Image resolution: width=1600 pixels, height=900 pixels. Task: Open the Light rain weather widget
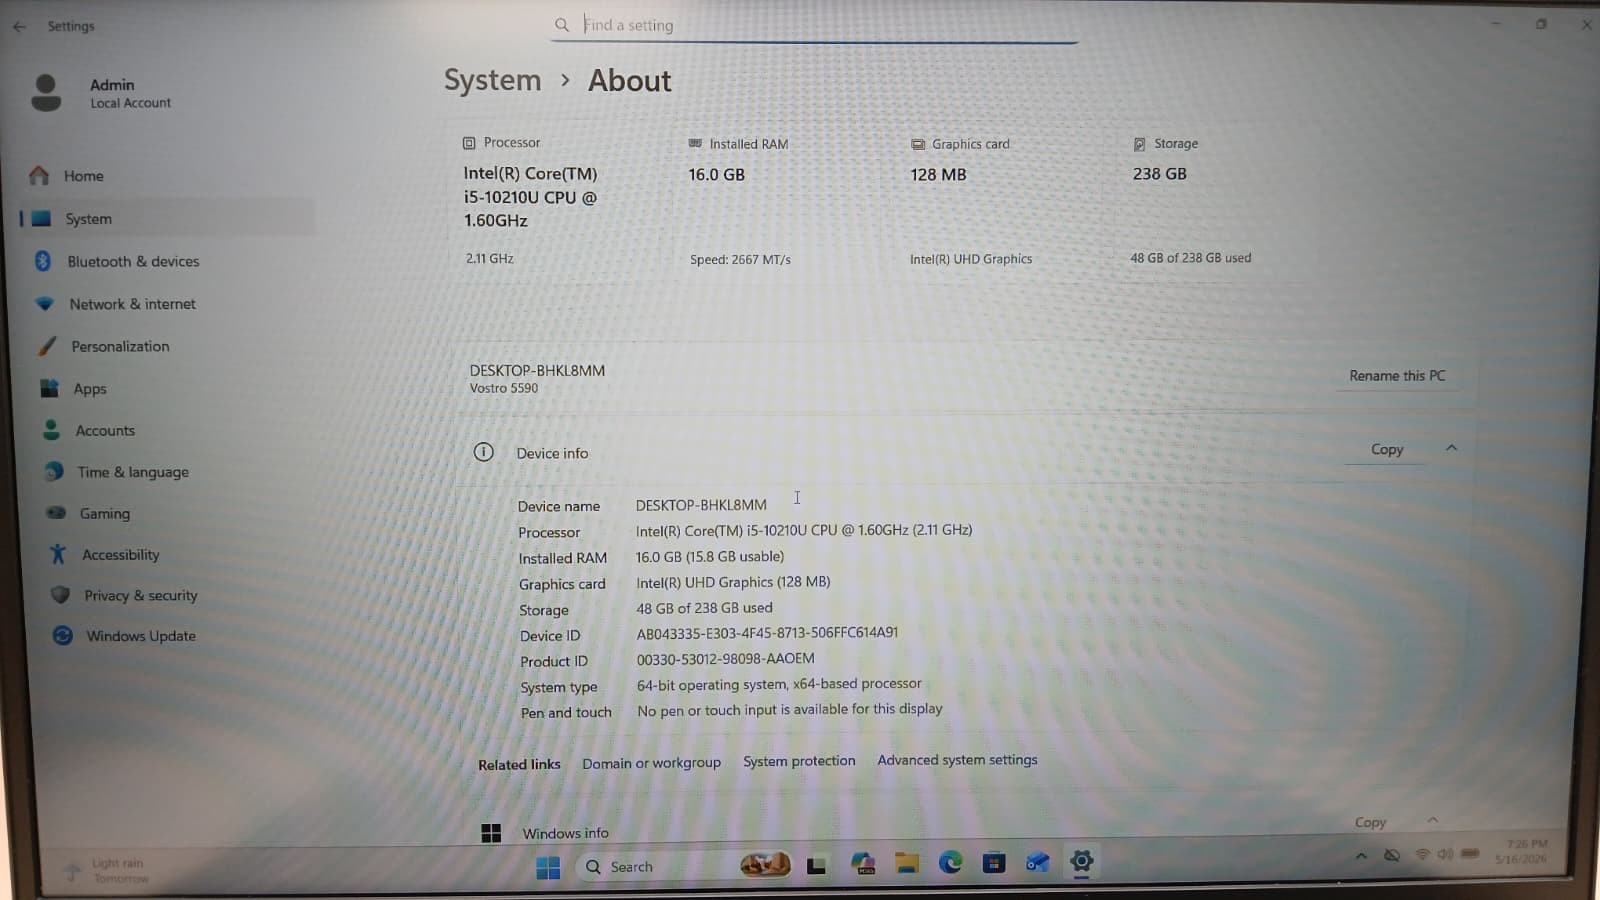click(x=107, y=870)
